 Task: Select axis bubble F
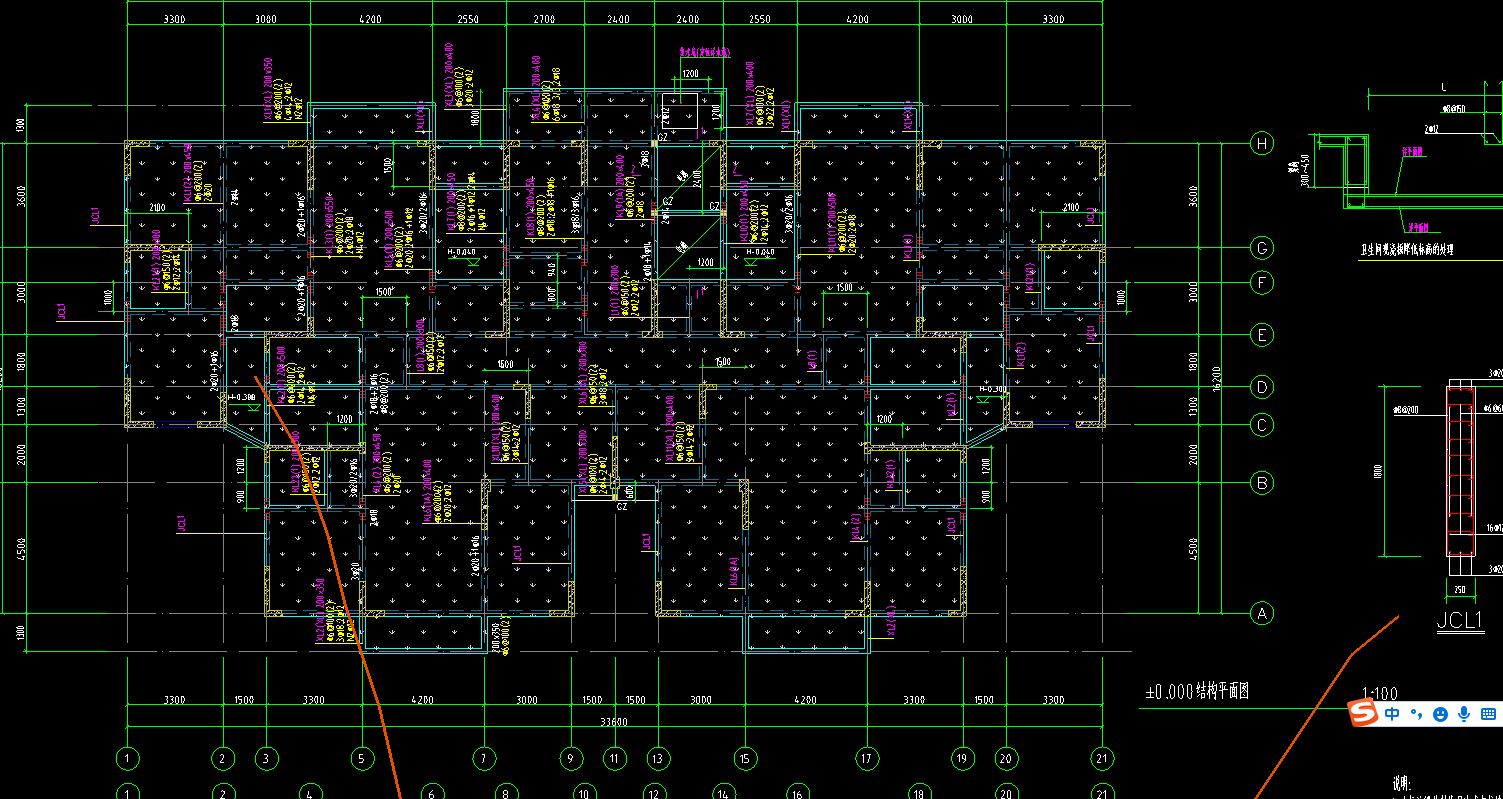pos(1262,283)
